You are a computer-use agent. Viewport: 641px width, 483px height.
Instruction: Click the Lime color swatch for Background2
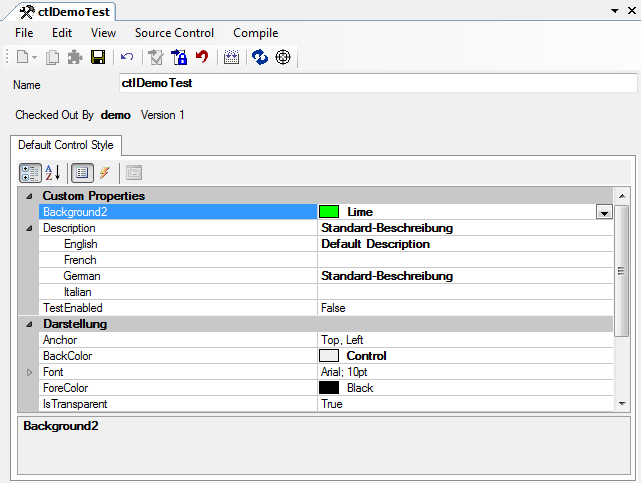point(329,212)
